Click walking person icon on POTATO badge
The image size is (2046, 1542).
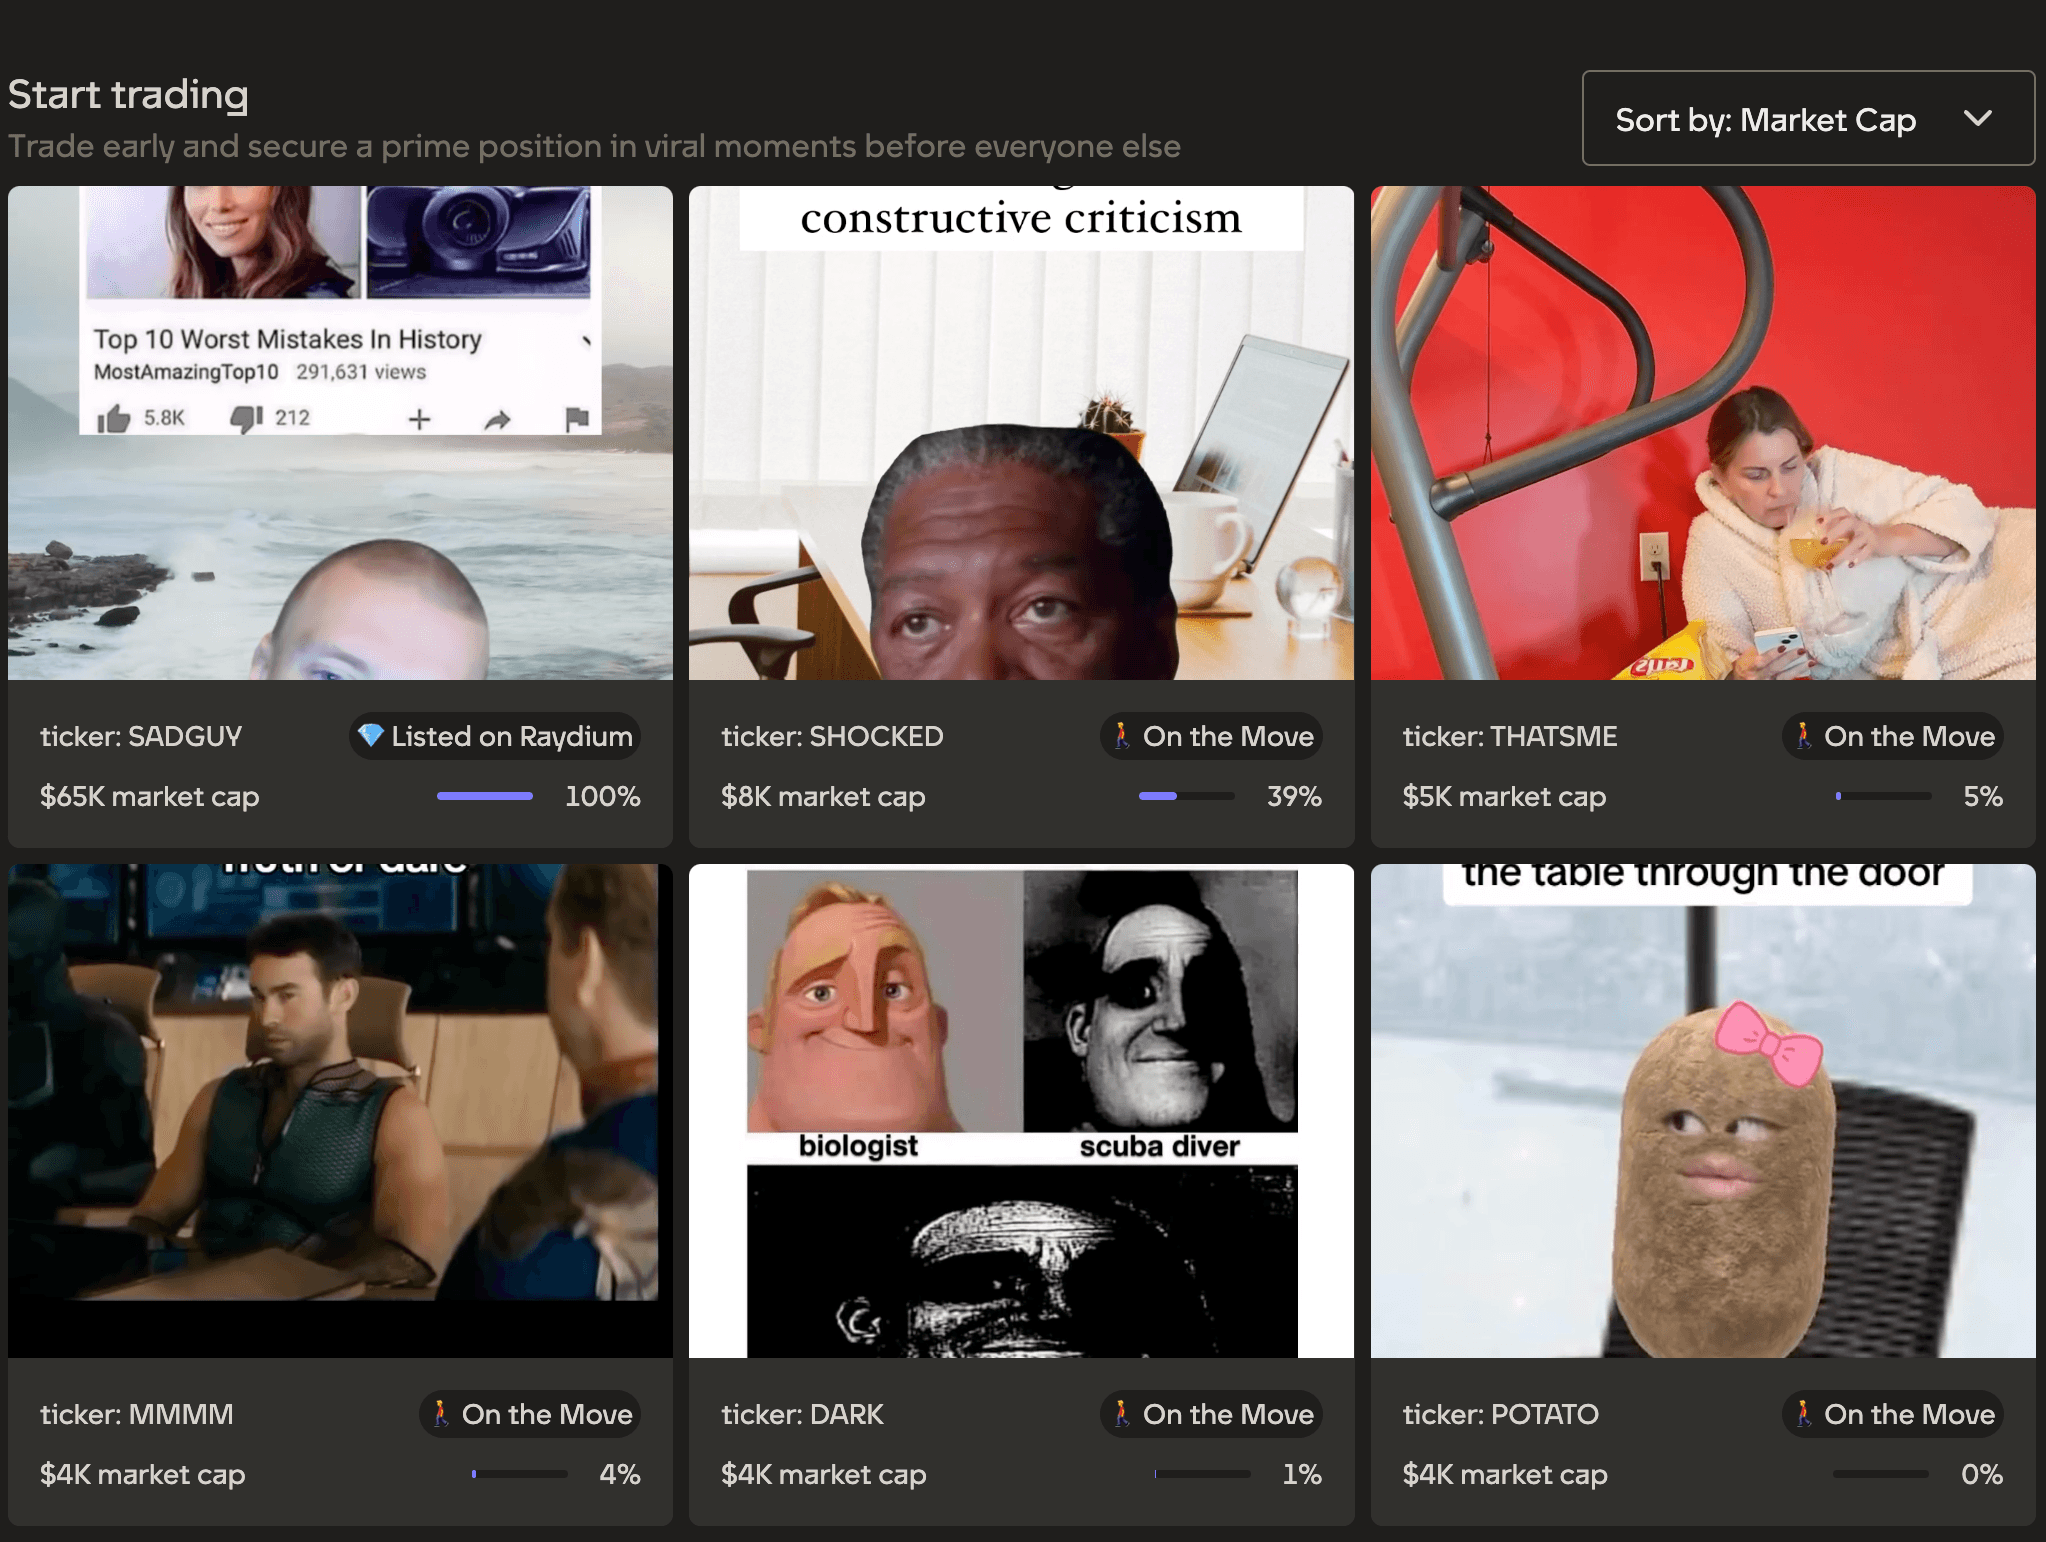click(x=1803, y=1413)
